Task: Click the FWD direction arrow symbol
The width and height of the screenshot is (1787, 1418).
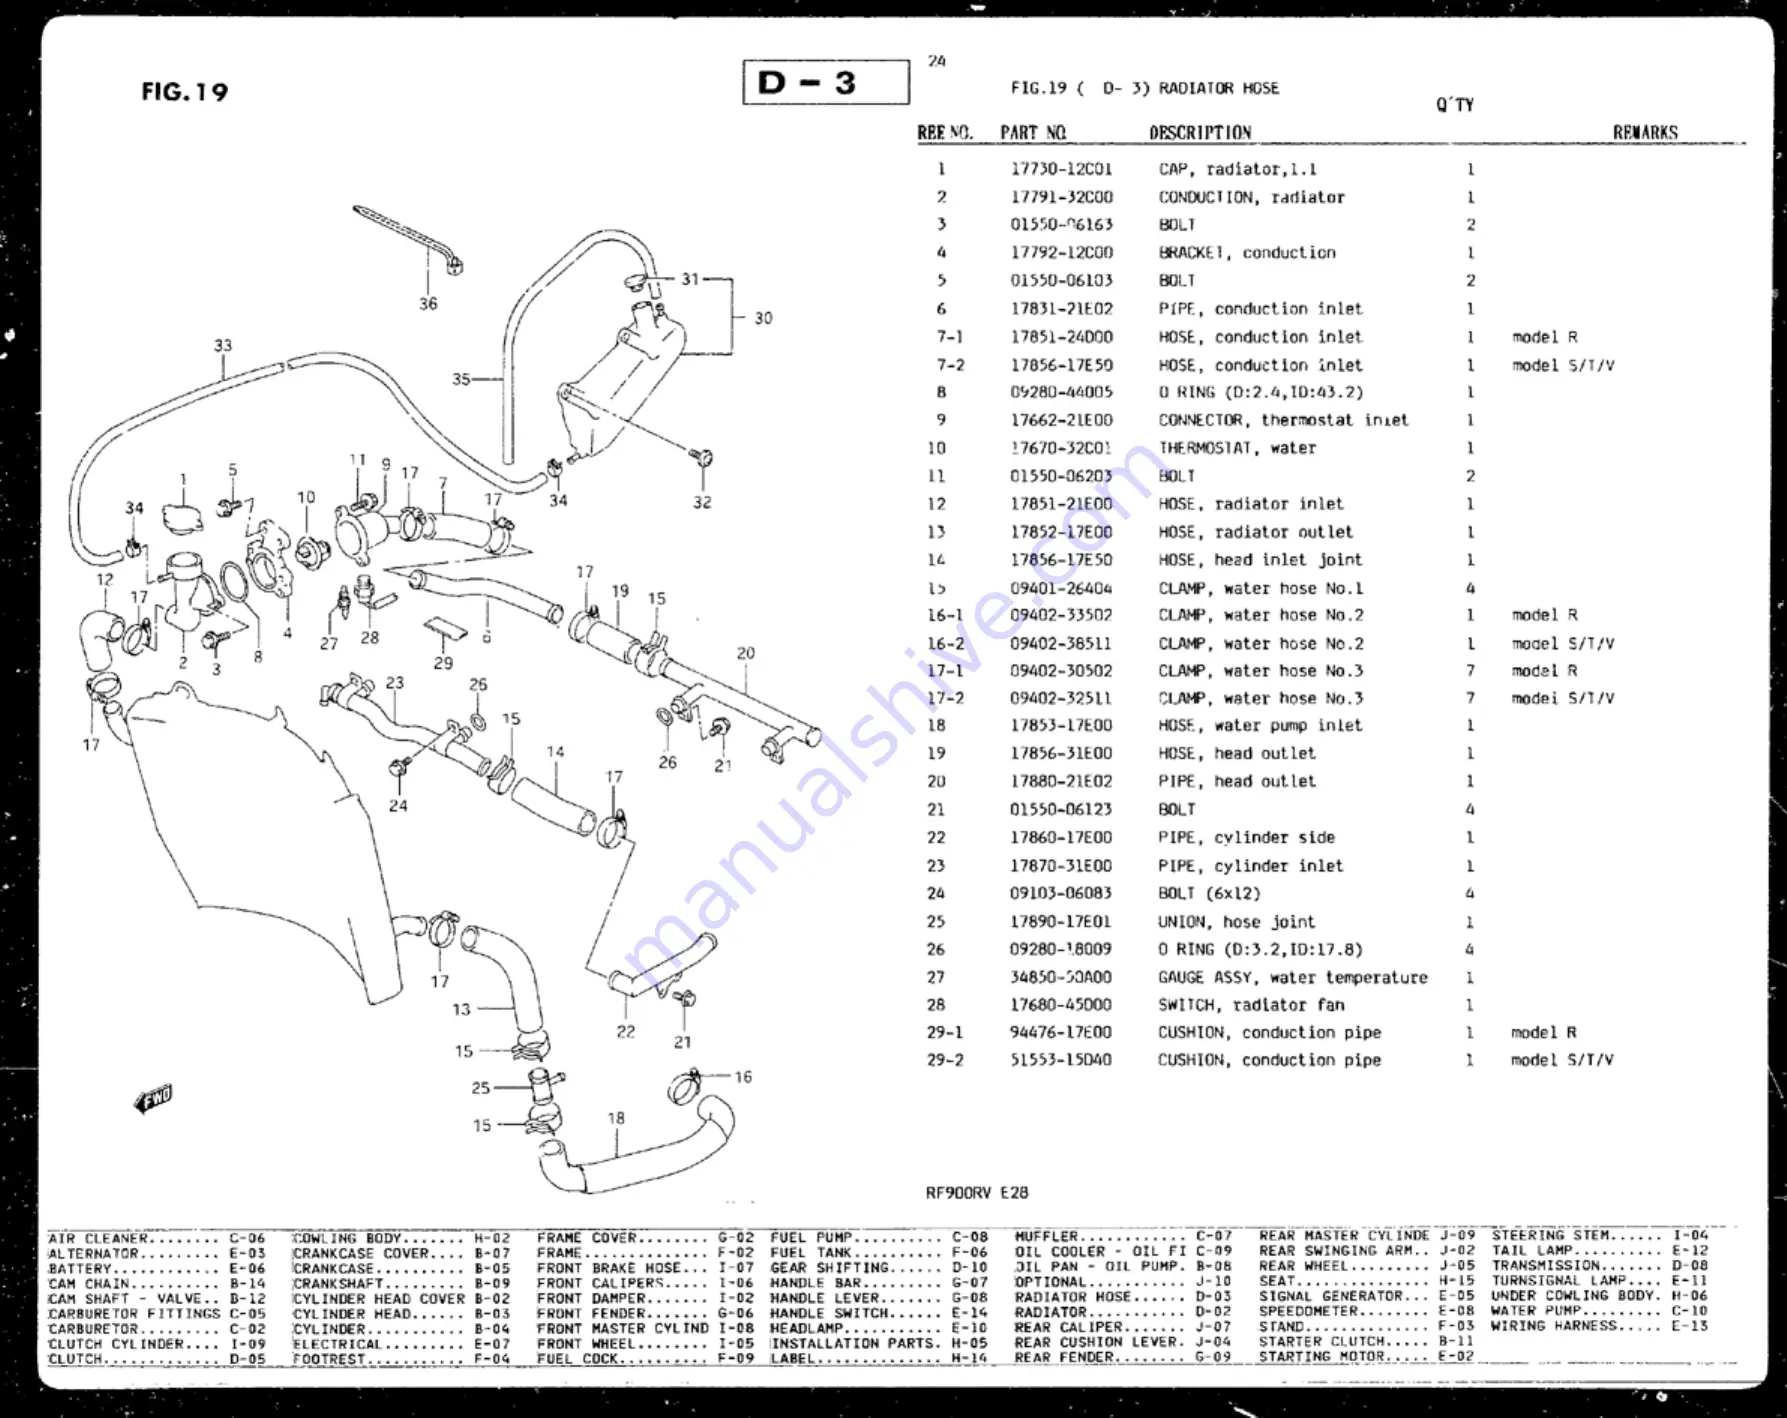Action: [154, 1098]
